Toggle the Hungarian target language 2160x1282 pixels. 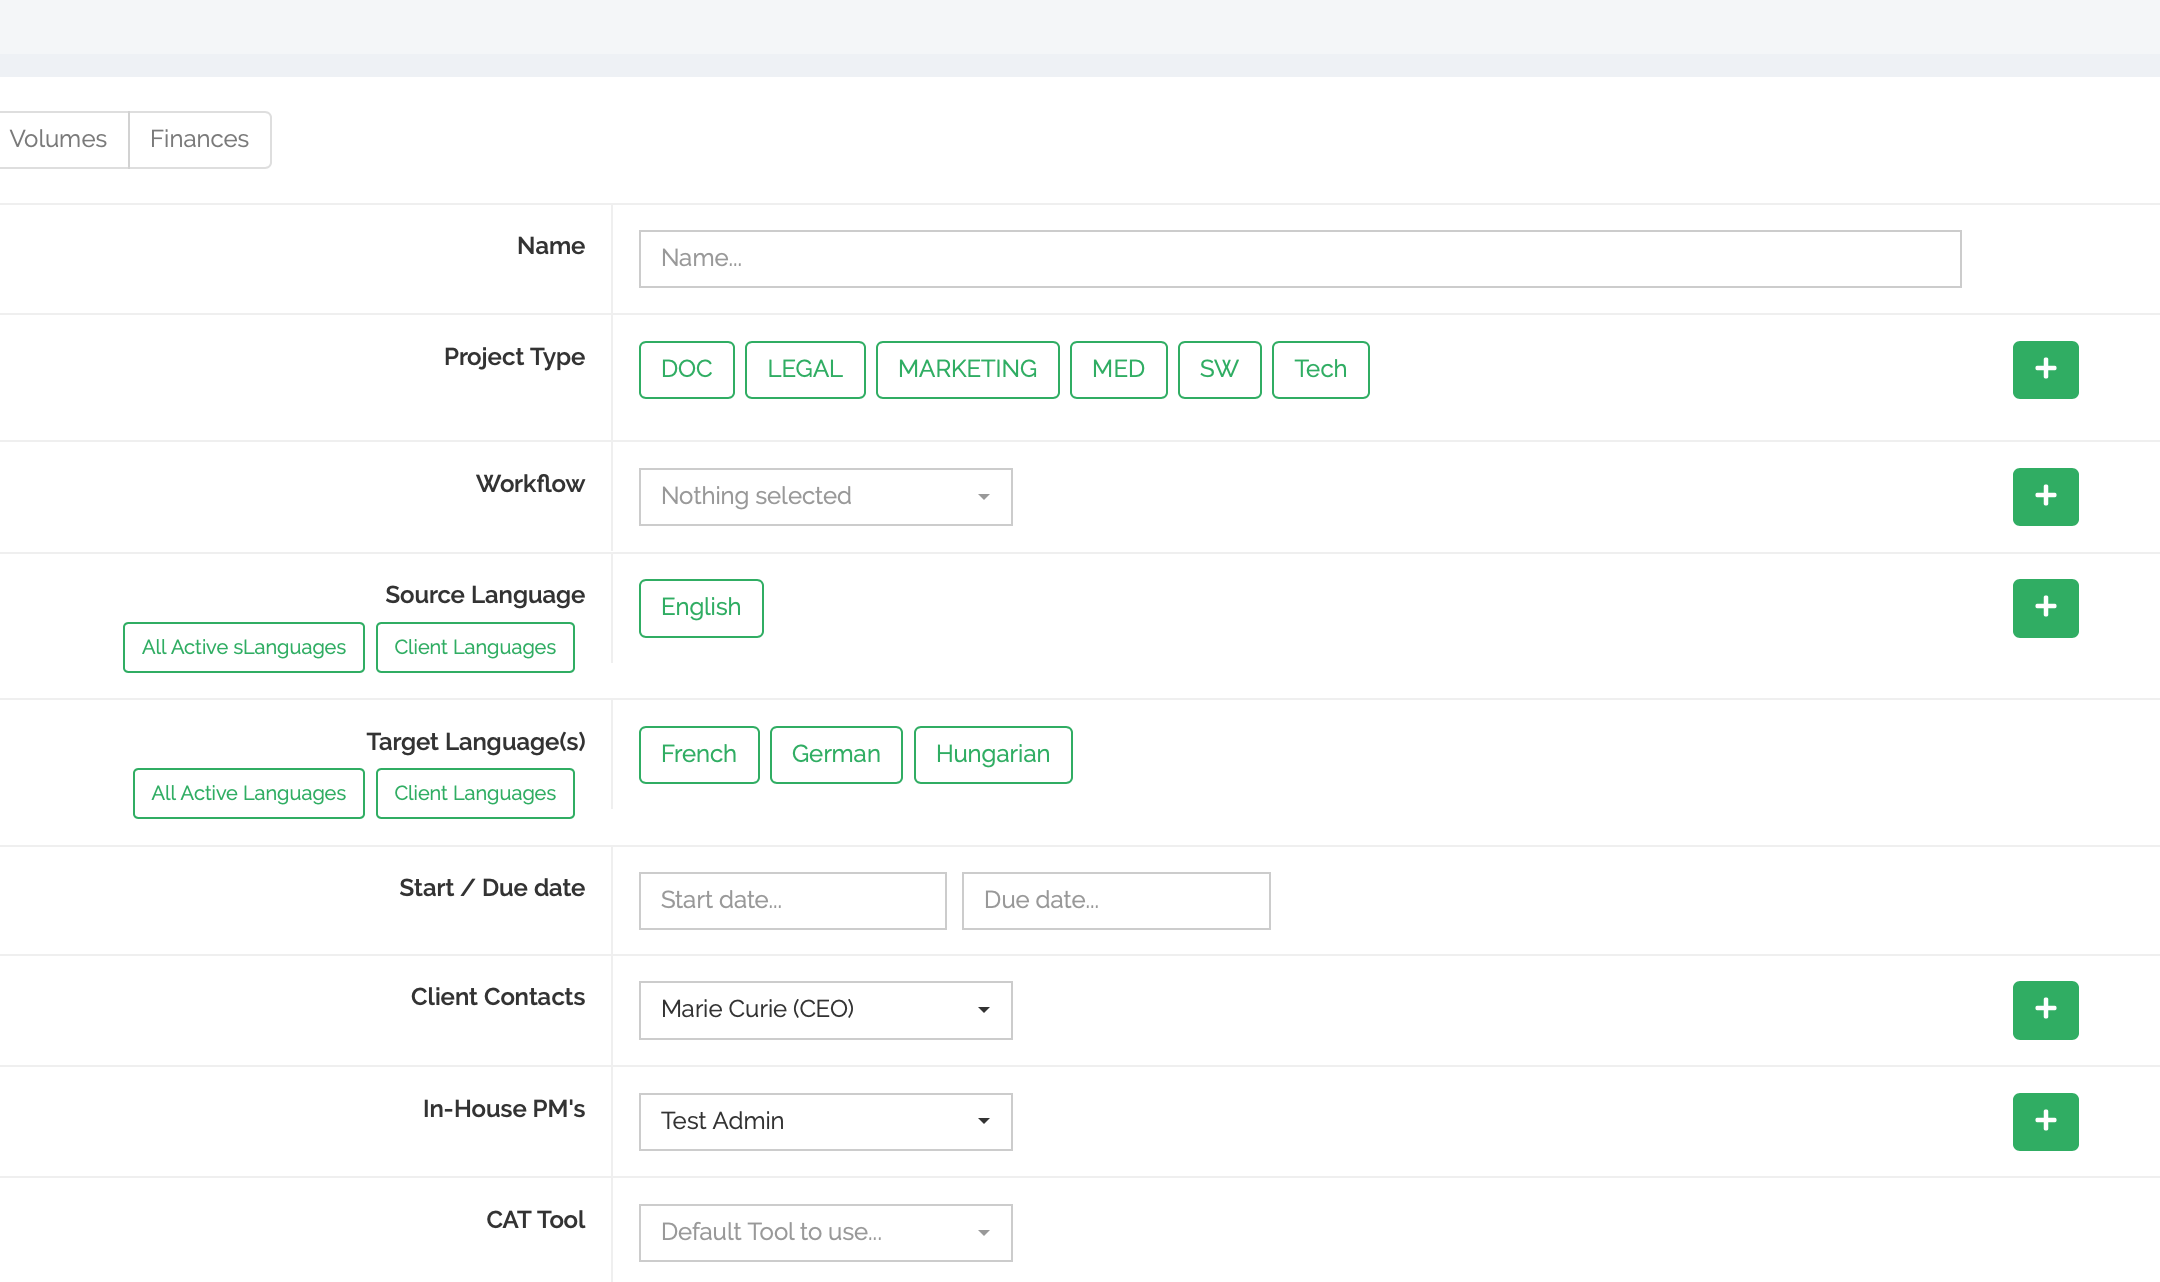(x=992, y=755)
